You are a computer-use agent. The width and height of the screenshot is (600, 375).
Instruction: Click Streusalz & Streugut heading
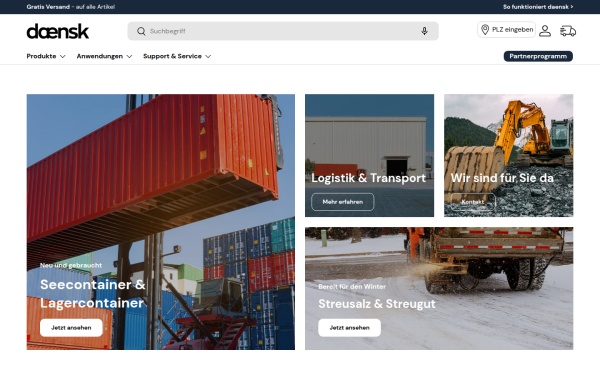coord(377,304)
